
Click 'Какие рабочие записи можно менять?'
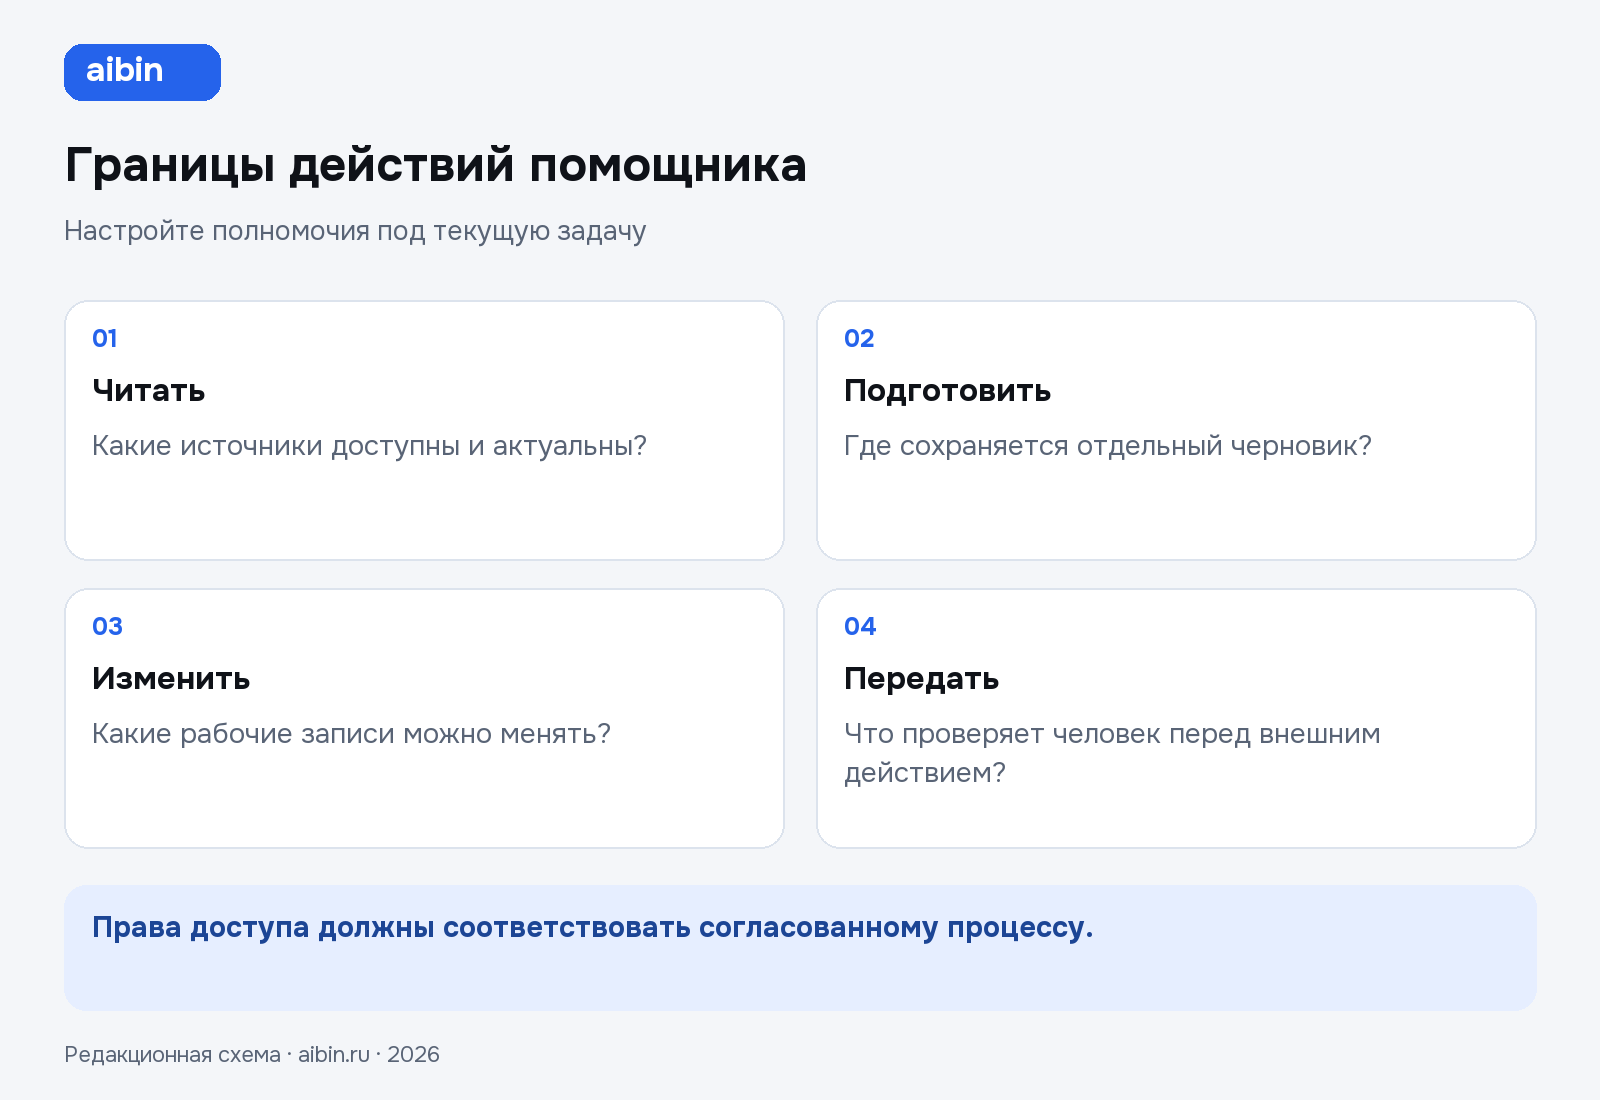[351, 734]
